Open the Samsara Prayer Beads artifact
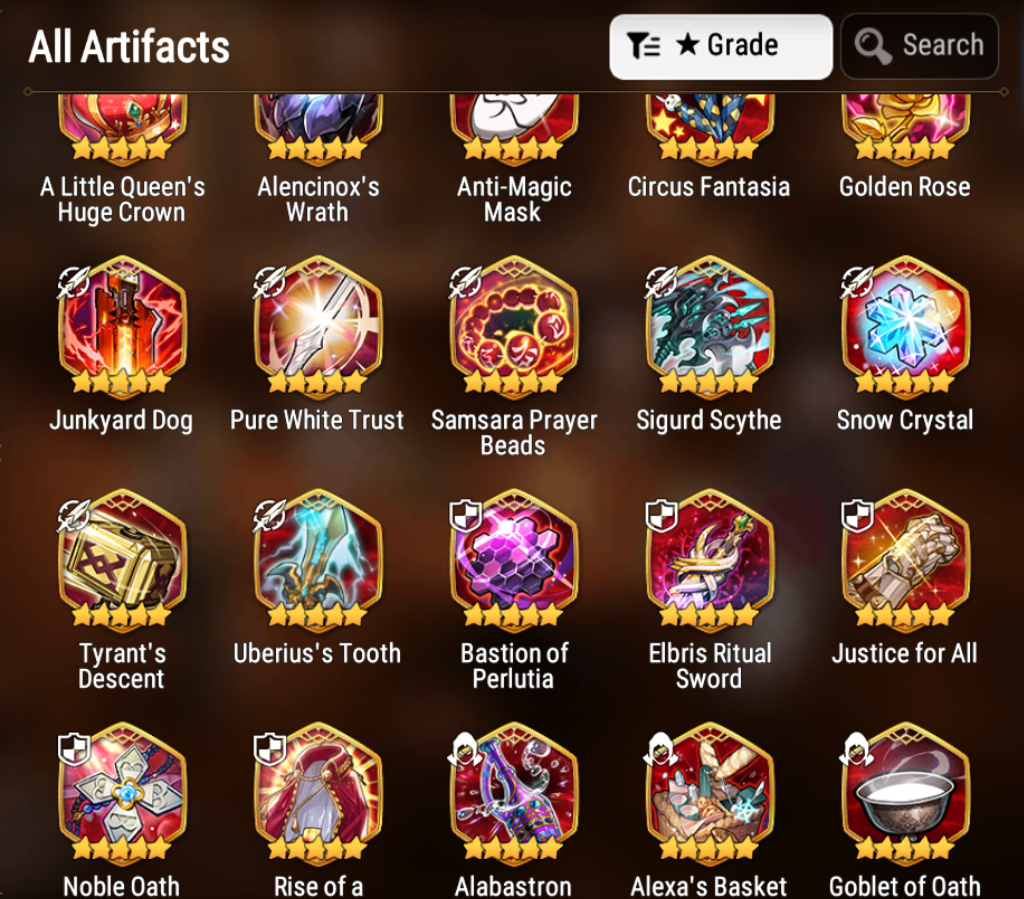1024x899 pixels. [514, 327]
